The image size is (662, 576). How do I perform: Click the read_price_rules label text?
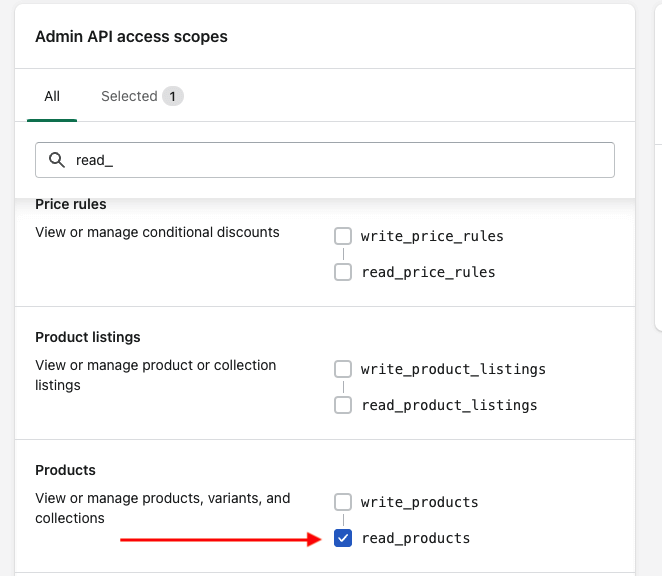click(x=428, y=272)
